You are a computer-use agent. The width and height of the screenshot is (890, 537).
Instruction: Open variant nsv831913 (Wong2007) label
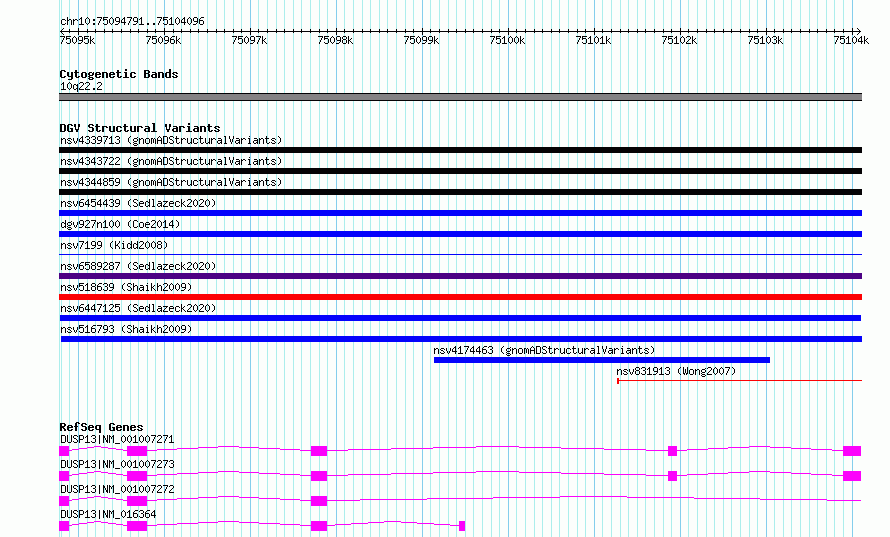[x=676, y=371]
